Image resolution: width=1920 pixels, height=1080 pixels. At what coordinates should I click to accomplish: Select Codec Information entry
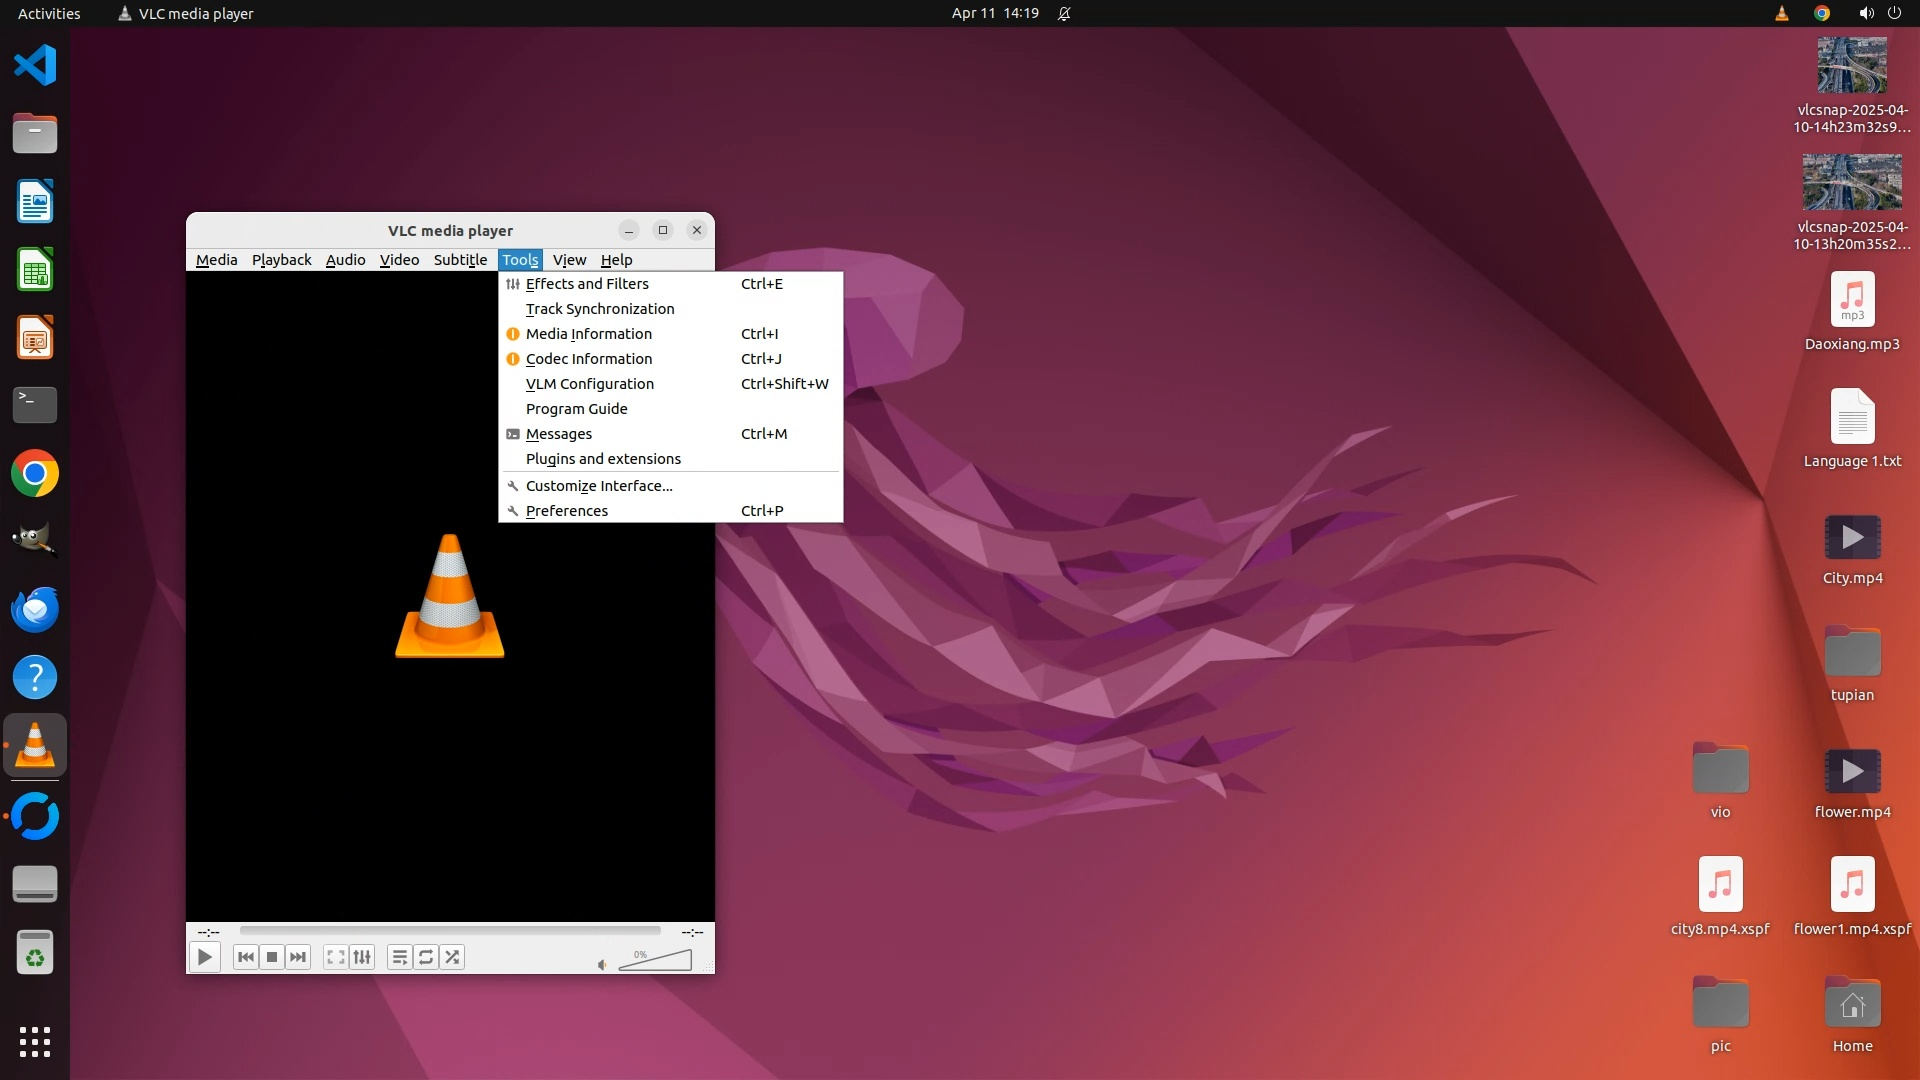(589, 359)
